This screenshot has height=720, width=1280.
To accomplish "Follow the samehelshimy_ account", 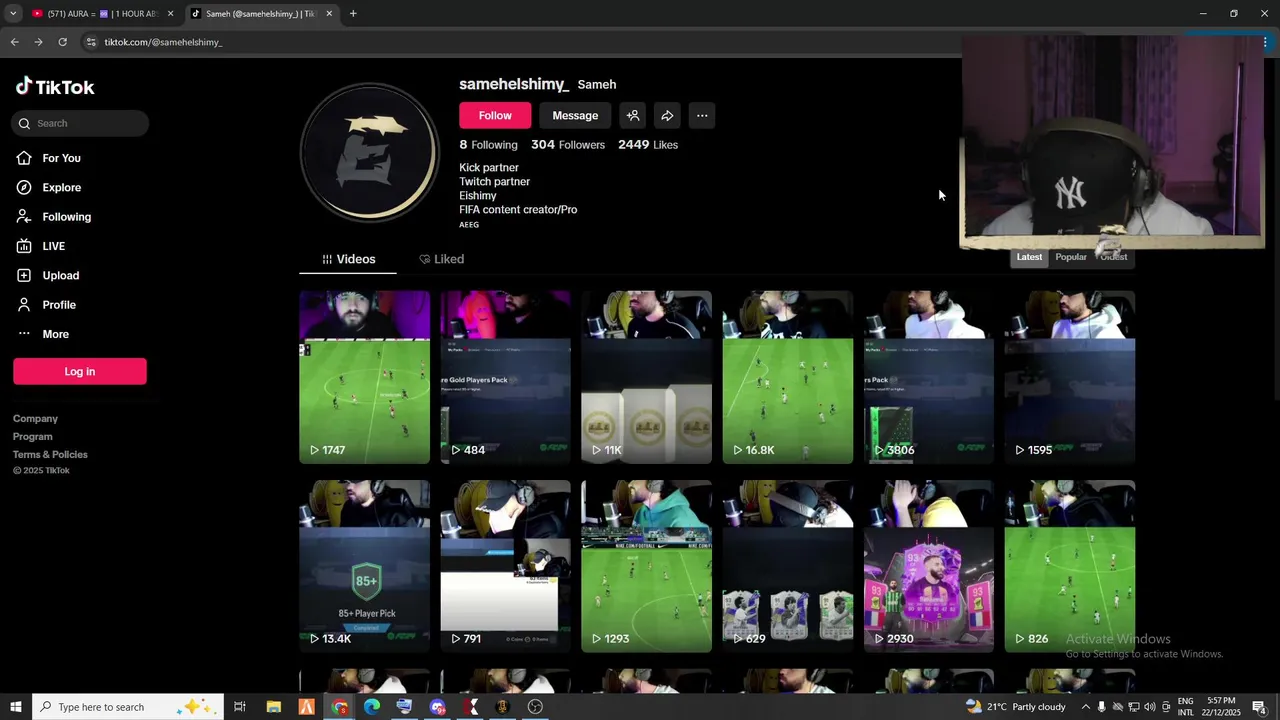I will (x=495, y=116).
